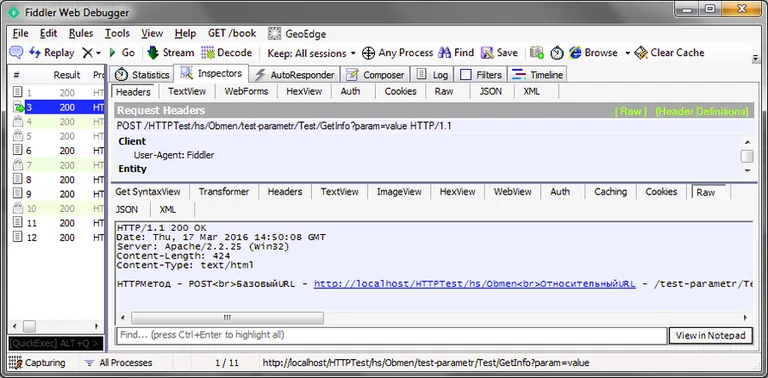
Task: Click All Processes filter in status bar
Action: click(x=119, y=363)
